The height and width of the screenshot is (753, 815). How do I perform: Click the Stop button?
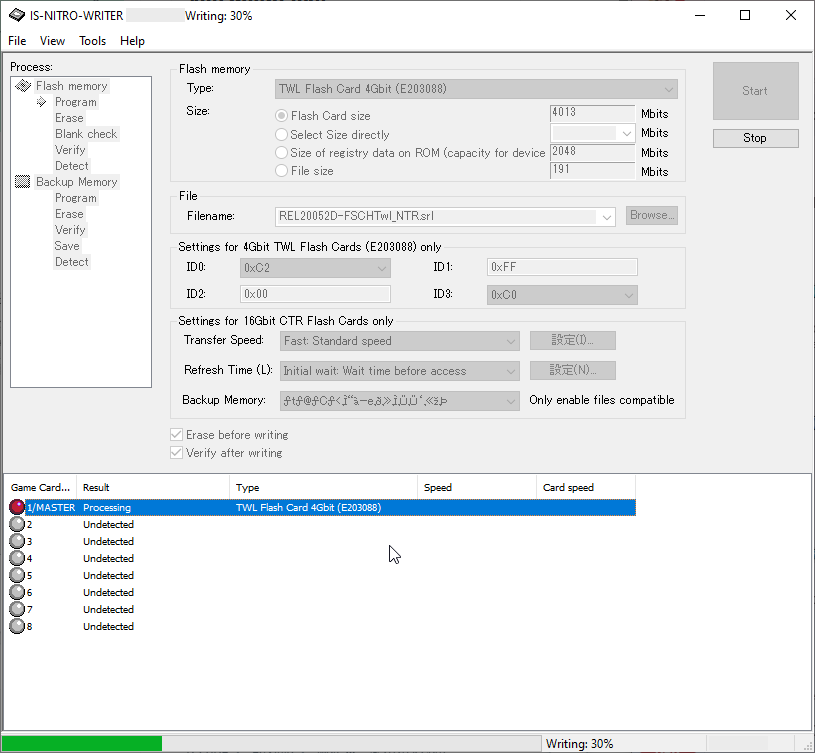point(755,138)
